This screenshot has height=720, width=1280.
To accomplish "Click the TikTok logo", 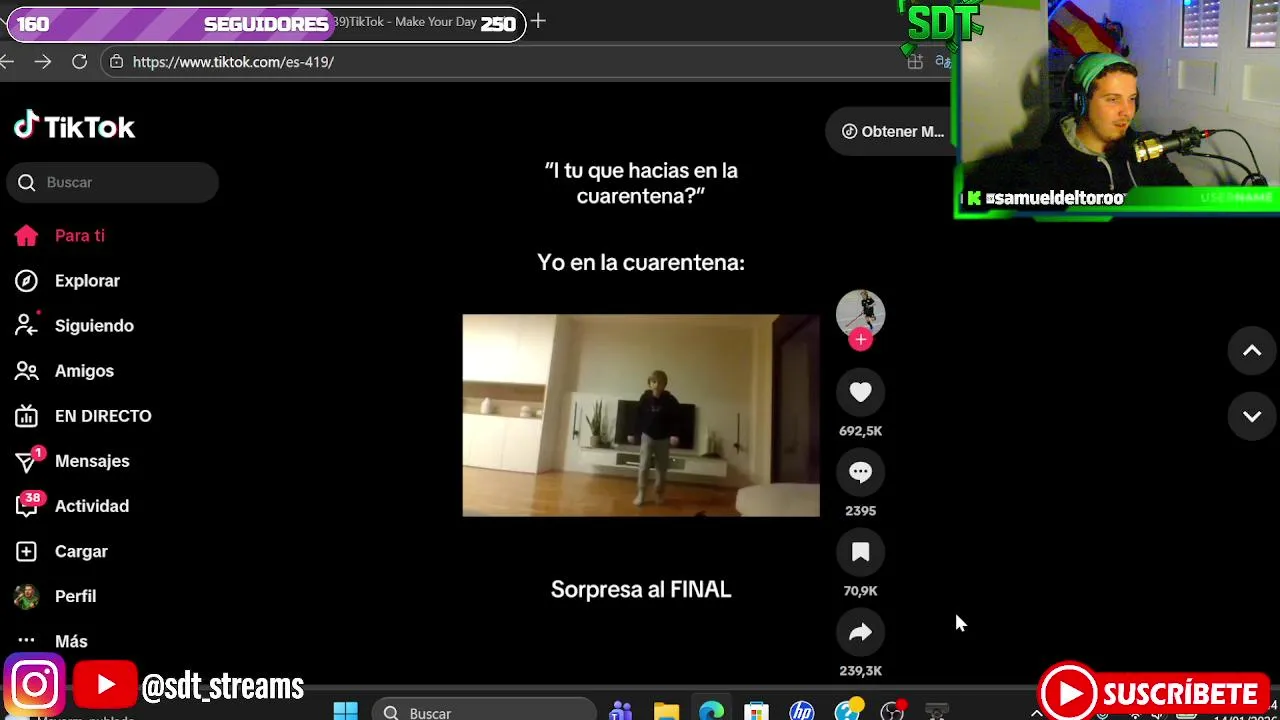I will pyautogui.click(x=74, y=126).
